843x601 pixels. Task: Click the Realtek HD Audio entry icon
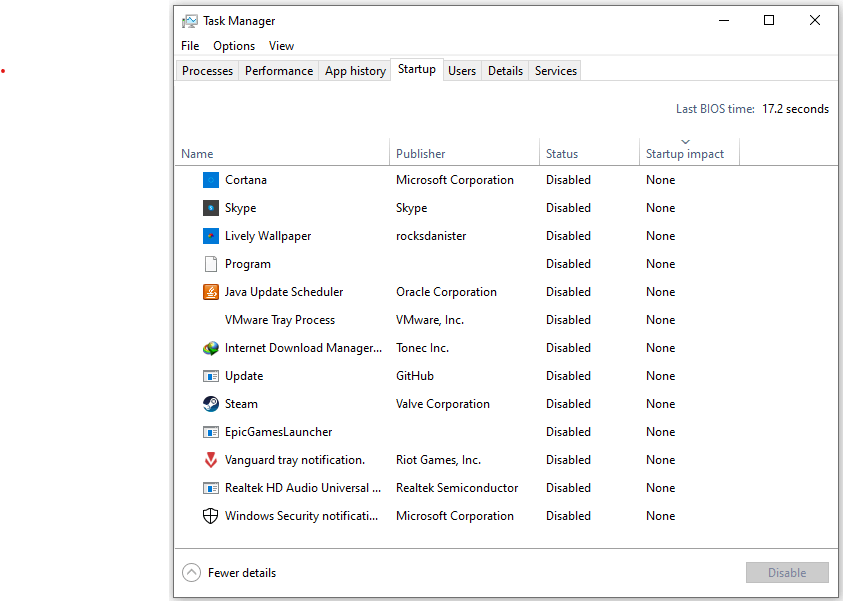pyautogui.click(x=211, y=488)
